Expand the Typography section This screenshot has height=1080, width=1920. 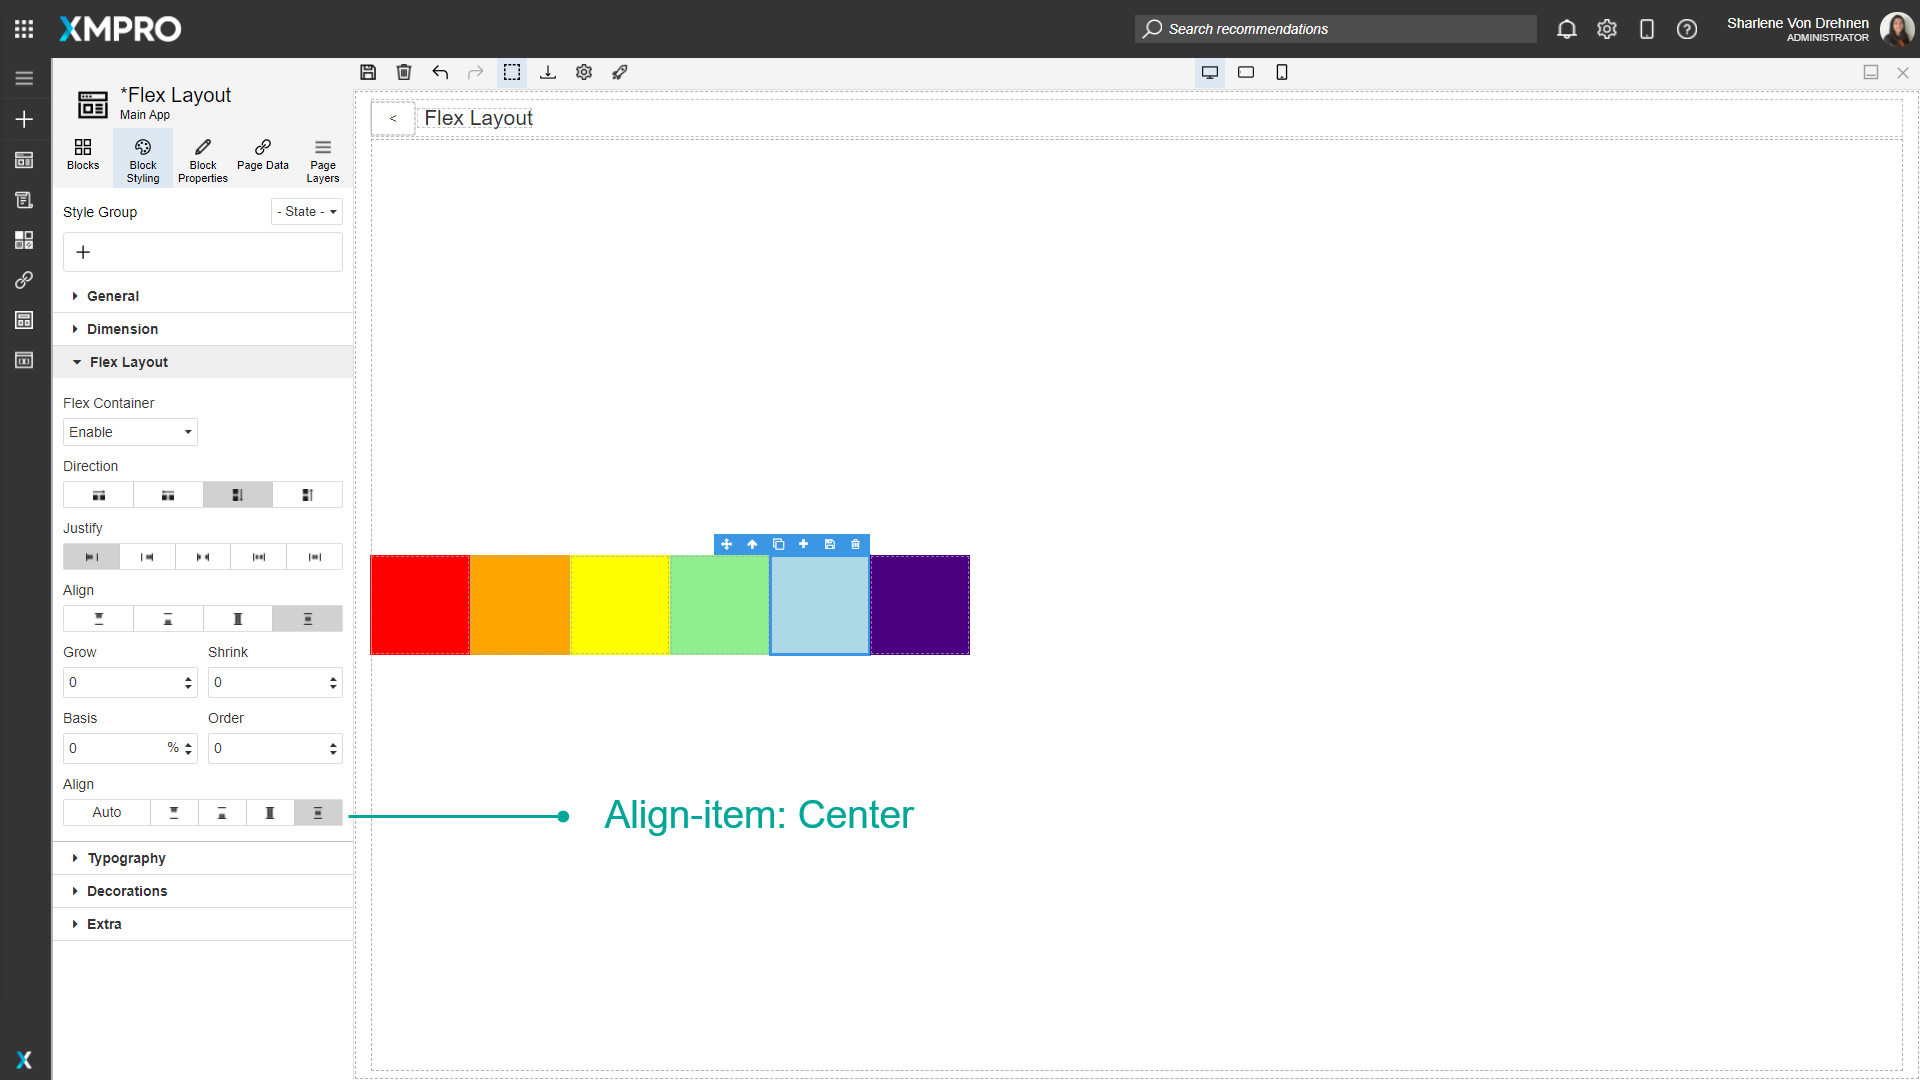click(126, 858)
